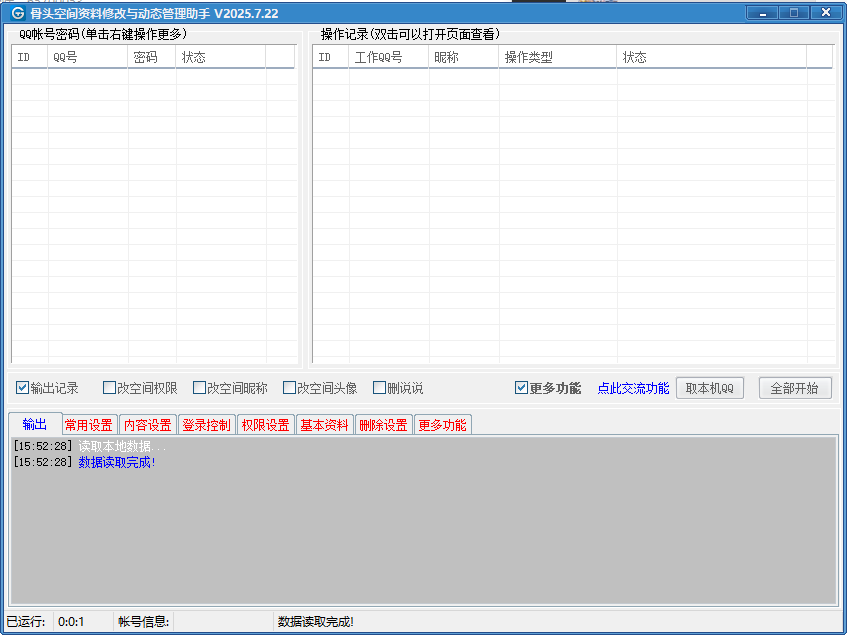This screenshot has width=847, height=635.
Task: Toggle the 输出记录 checkbox
Action: click(x=23, y=388)
